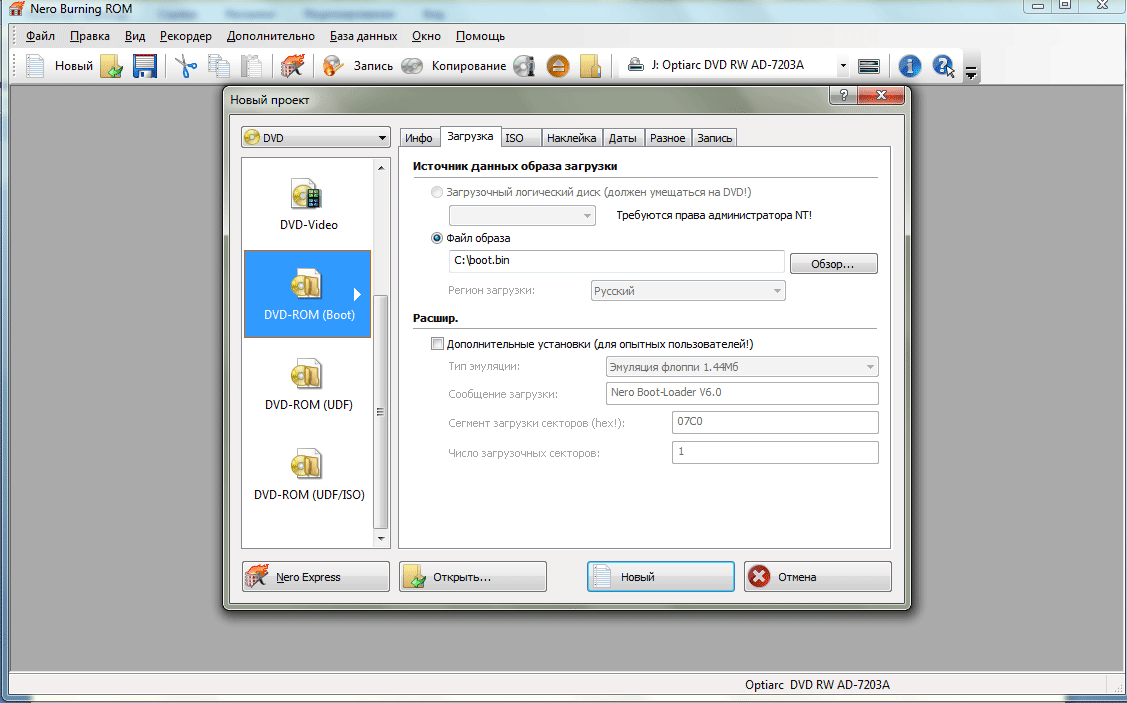Click the Запись toolbar label
This screenshot has width=1127, height=703.
point(373,66)
